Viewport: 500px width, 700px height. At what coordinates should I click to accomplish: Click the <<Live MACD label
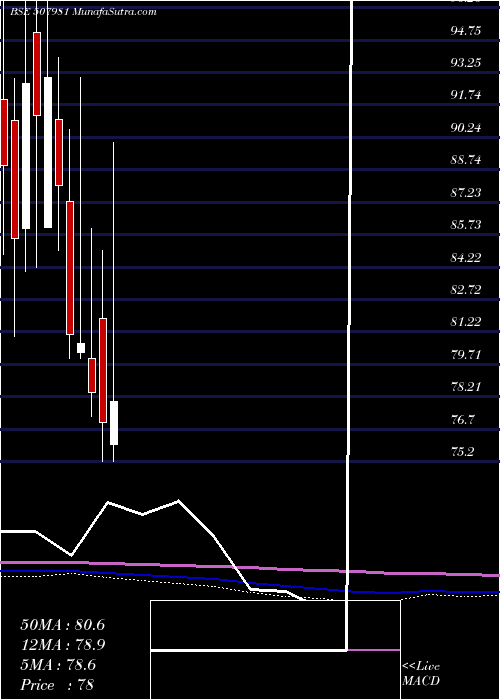pyautogui.click(x=421, y=674)
